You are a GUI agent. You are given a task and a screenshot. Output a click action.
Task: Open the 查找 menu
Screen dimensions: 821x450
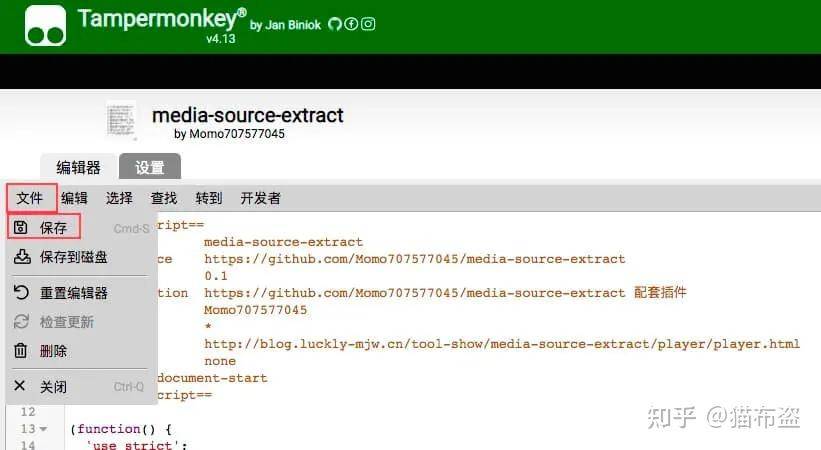pyautogui.click(x=164, y=198)
